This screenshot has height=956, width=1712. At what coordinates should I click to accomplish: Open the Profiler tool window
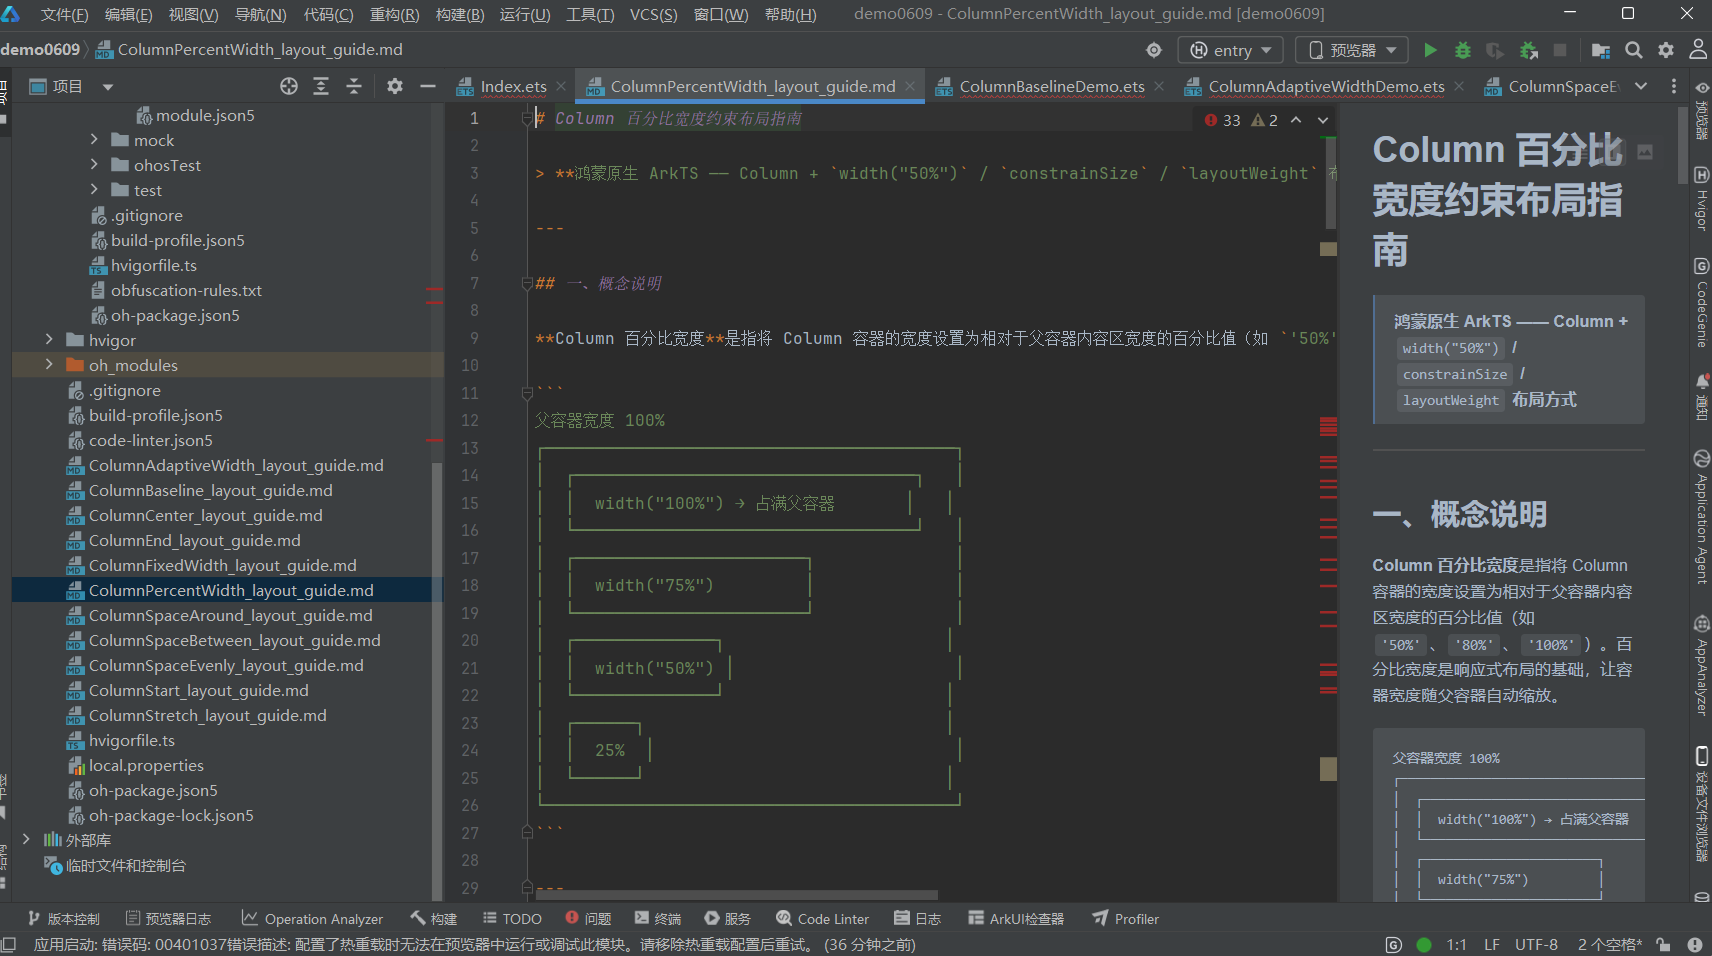(x=1126, y=919)
